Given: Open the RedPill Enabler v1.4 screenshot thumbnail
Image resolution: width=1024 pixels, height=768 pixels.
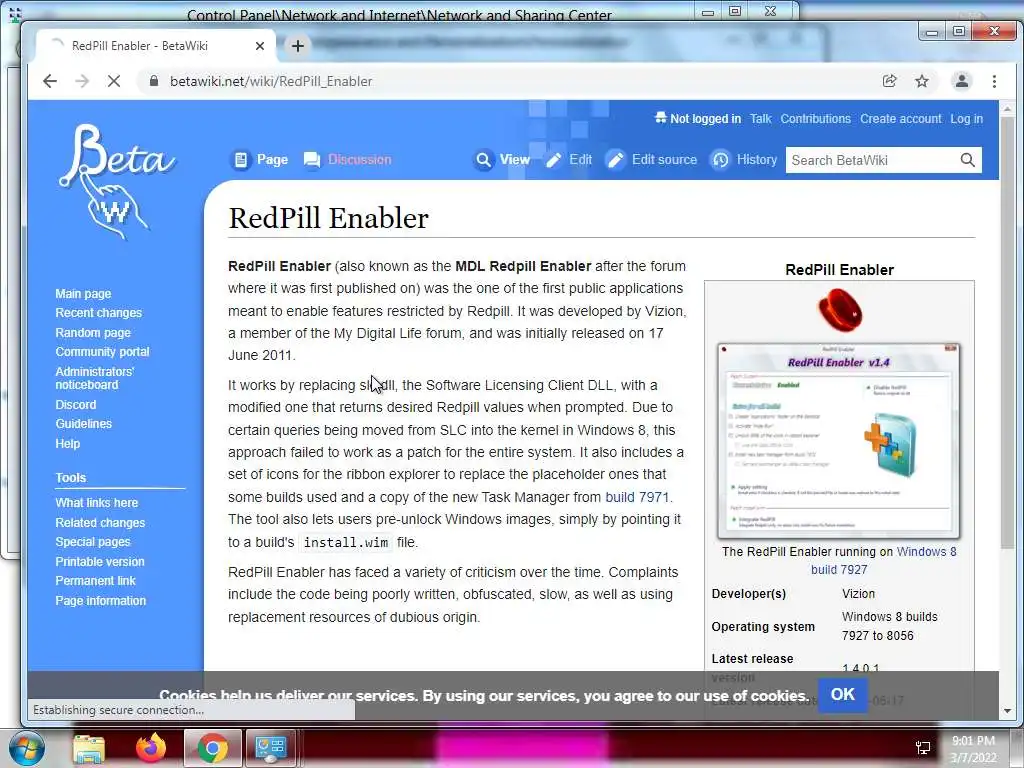Looking at the screenshot, I should coord(839,441).
